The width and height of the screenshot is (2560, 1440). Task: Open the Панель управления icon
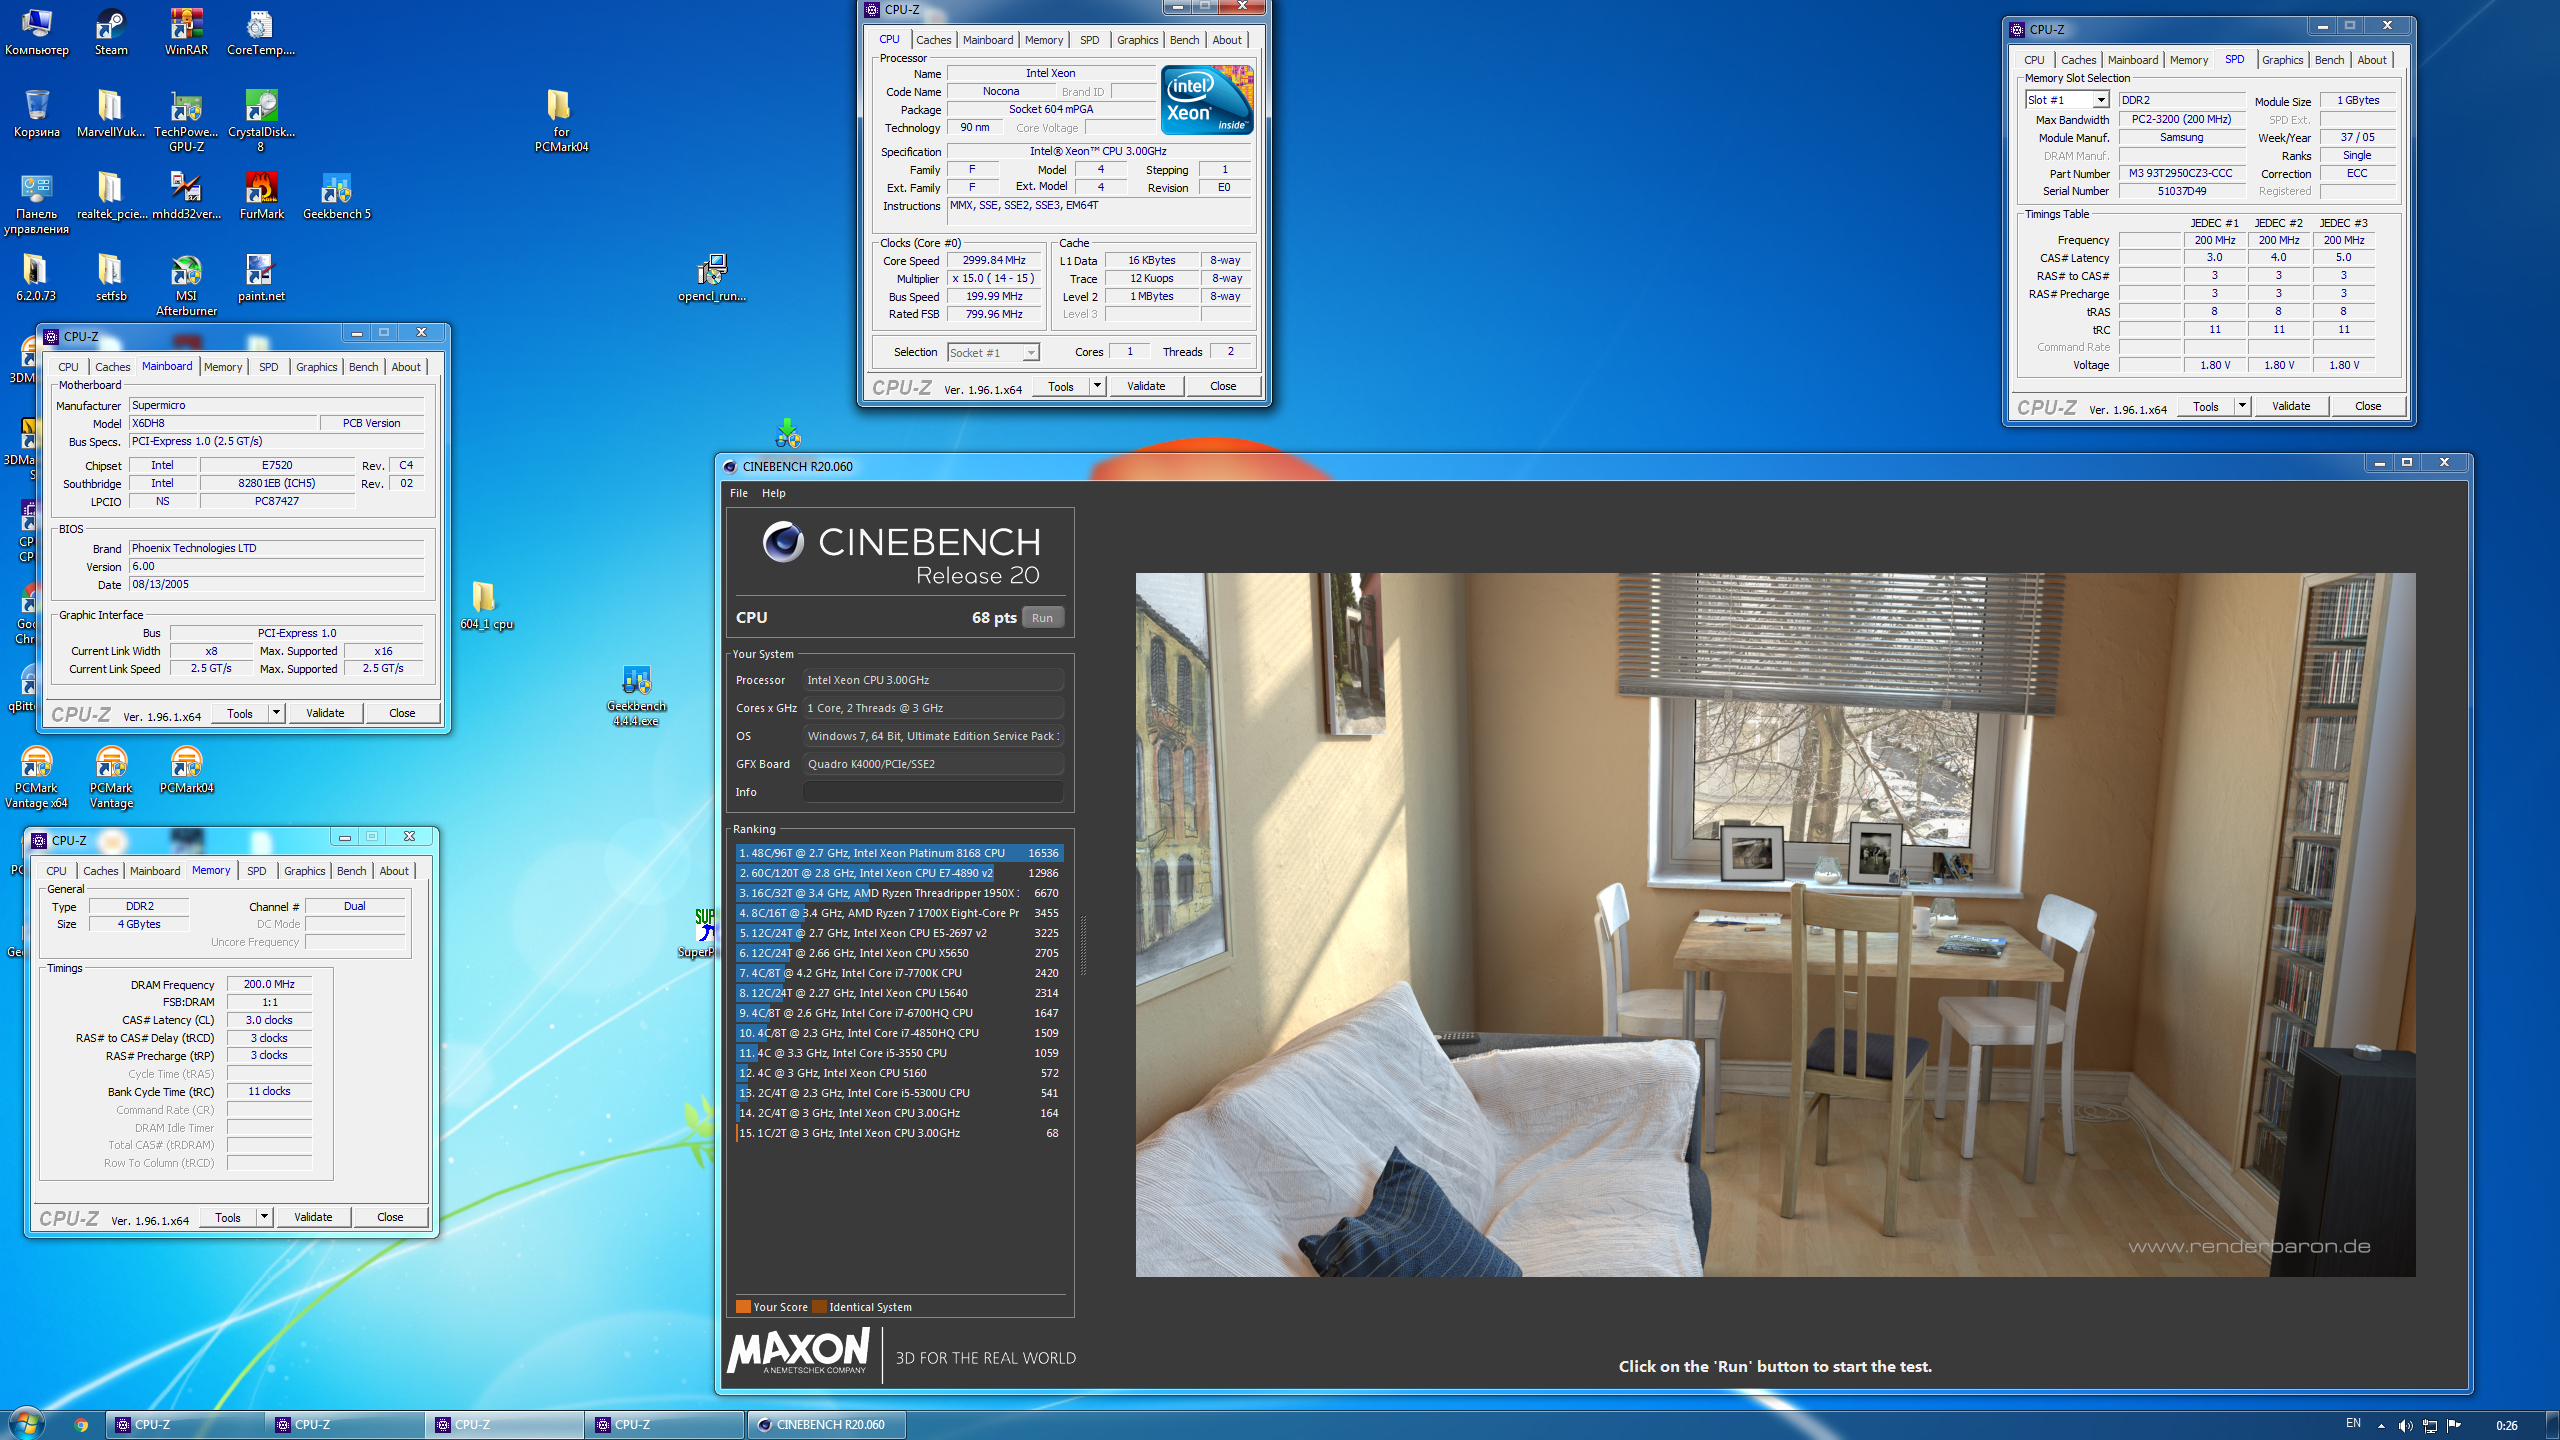click(x=37, y=203)
